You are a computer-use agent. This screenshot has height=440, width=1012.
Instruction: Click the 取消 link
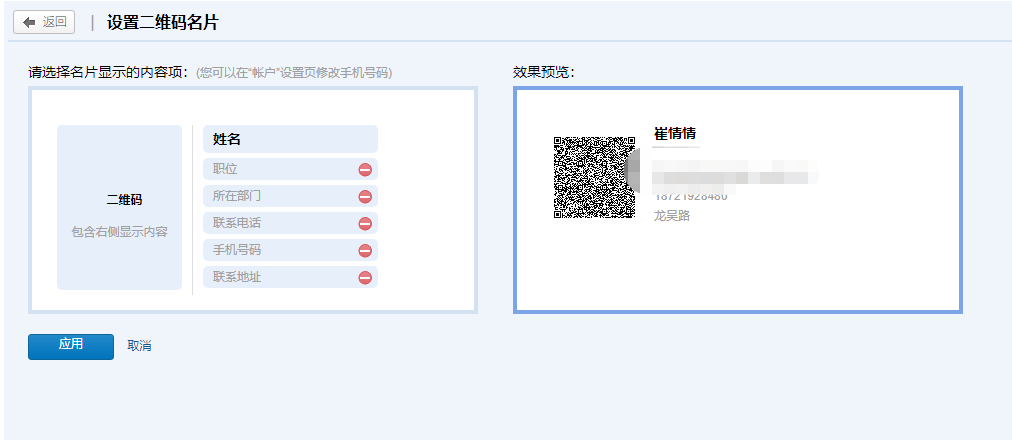click(x=139, y=346)
